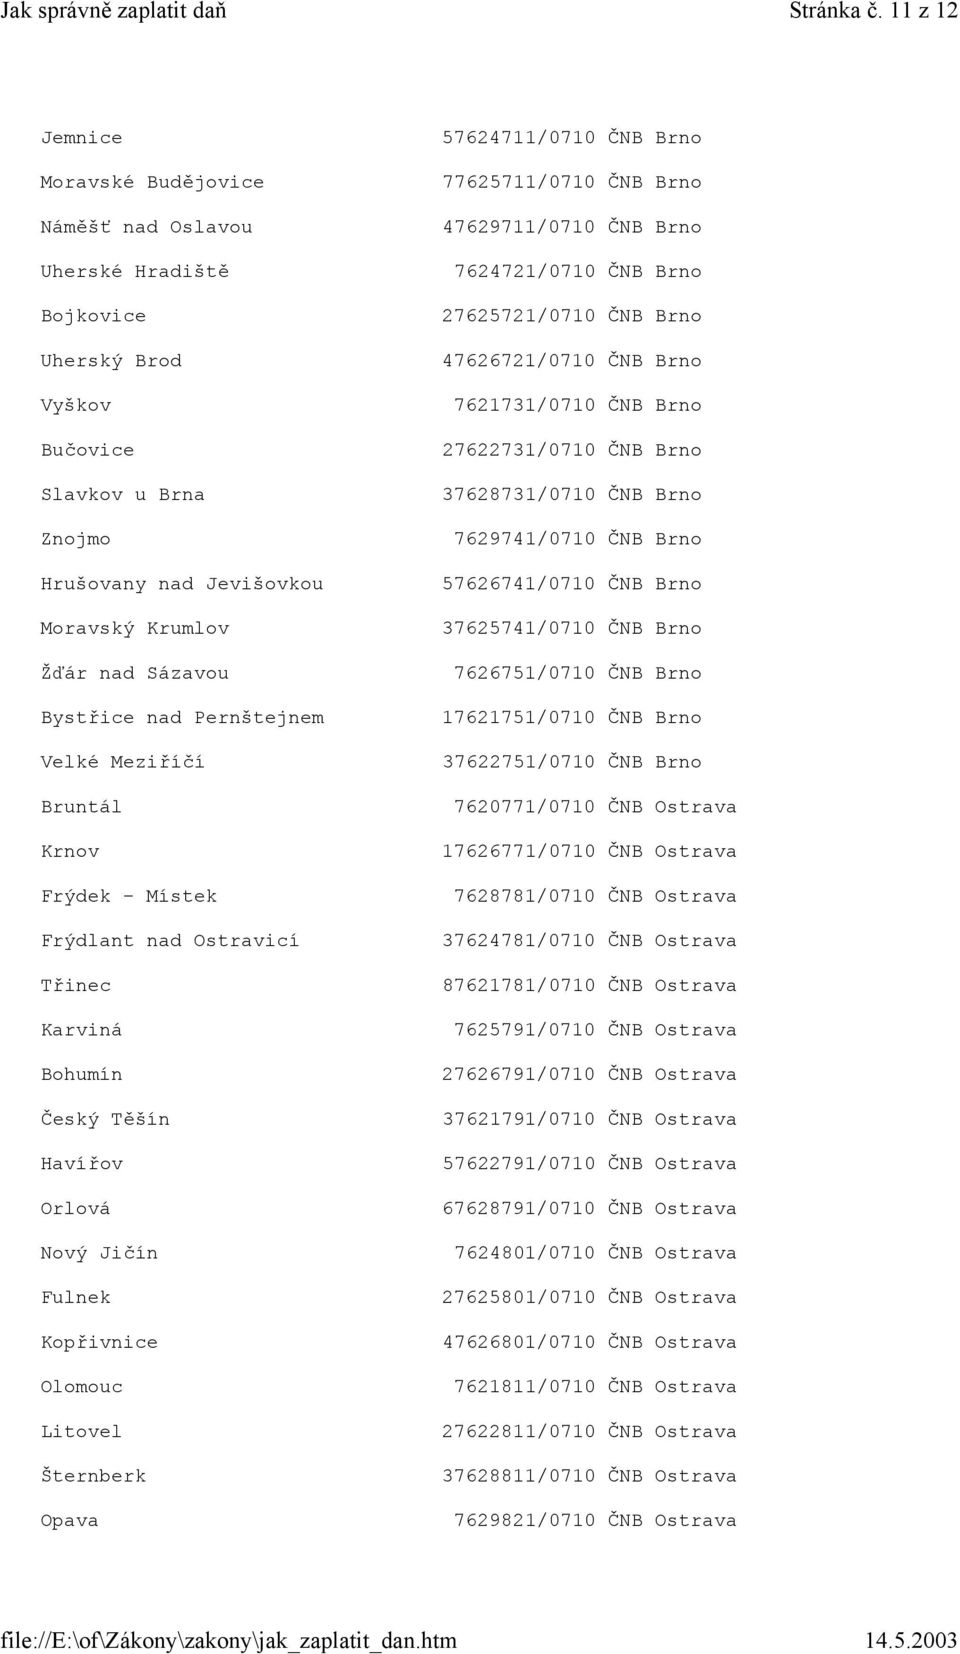Screen dimensions: 960x1654
Task: Click the page number 'Stránka č. 11 z 12'
Action: pos(874,12)
